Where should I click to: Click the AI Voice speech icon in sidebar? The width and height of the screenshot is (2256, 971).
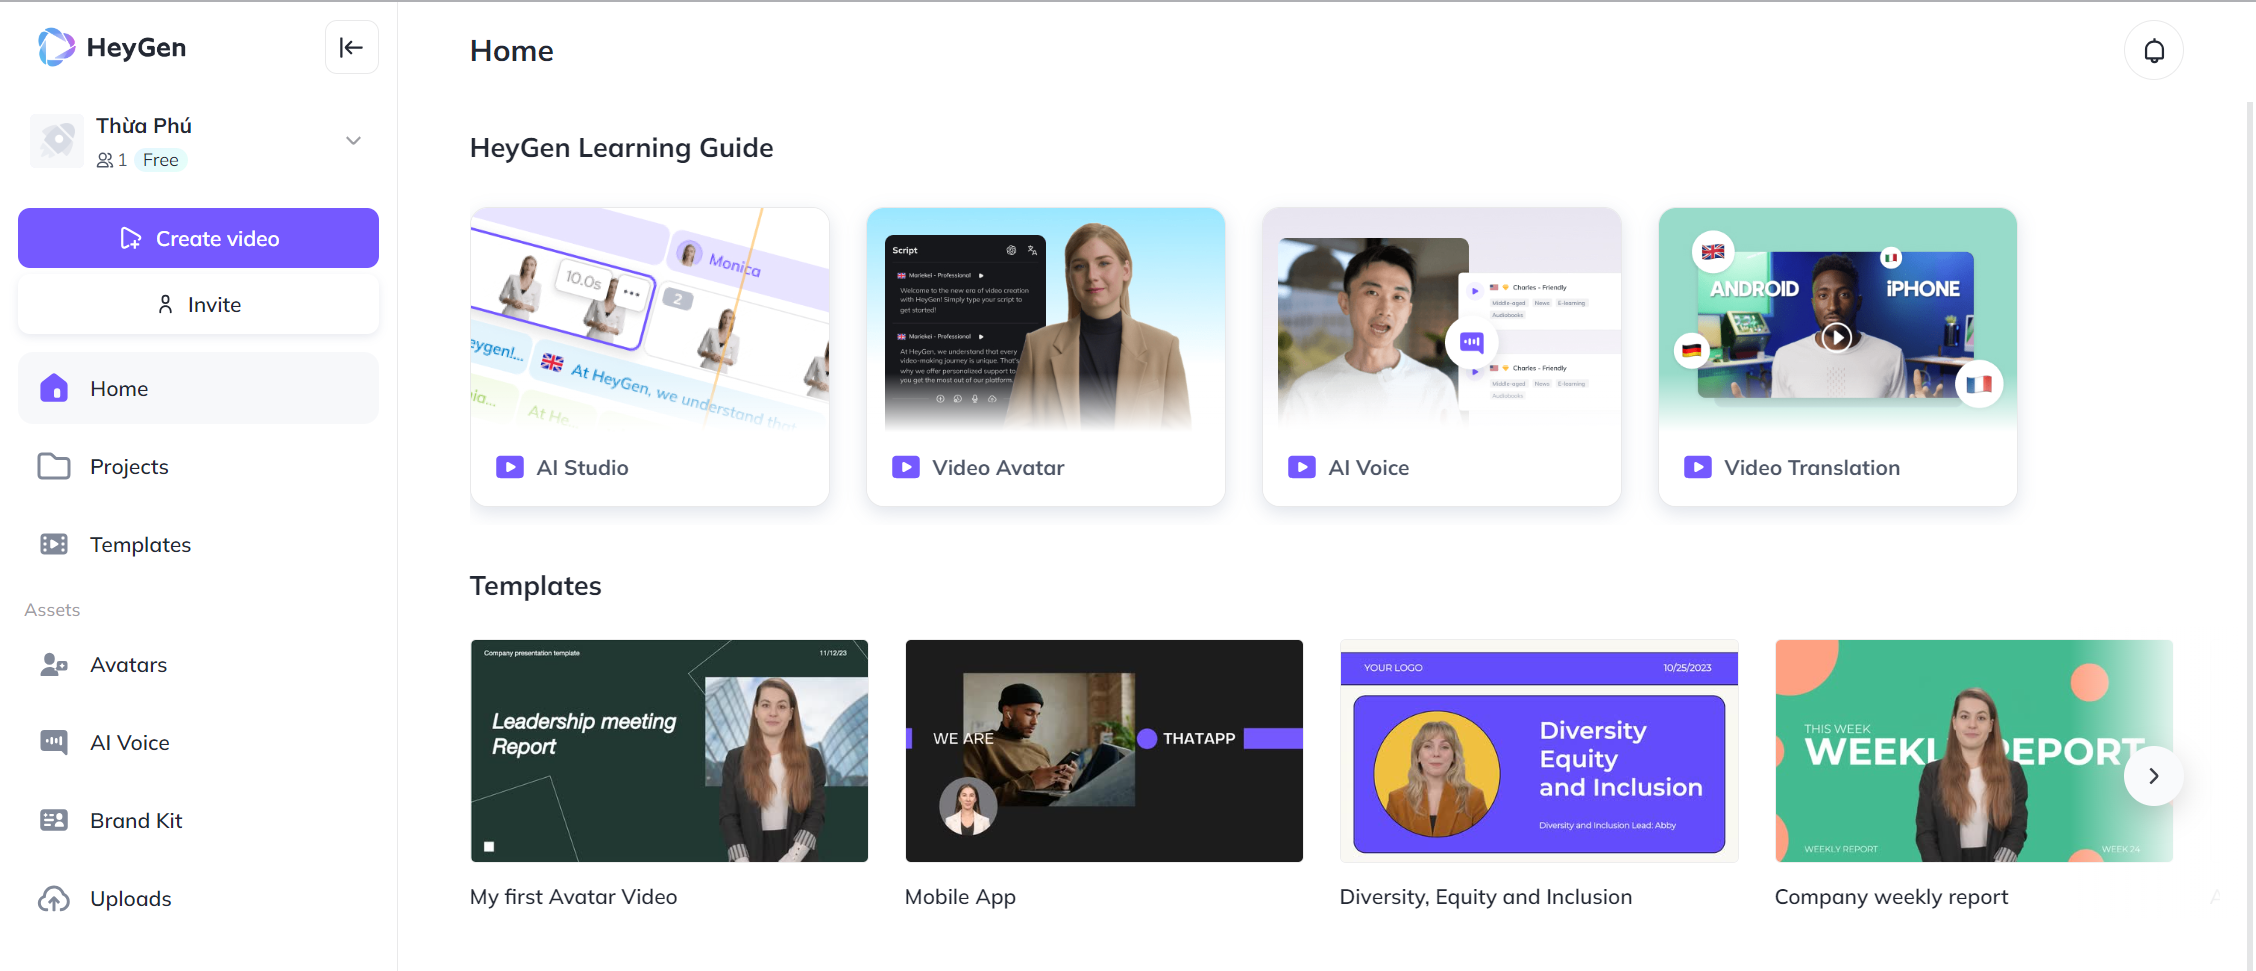tap(54, 742)
